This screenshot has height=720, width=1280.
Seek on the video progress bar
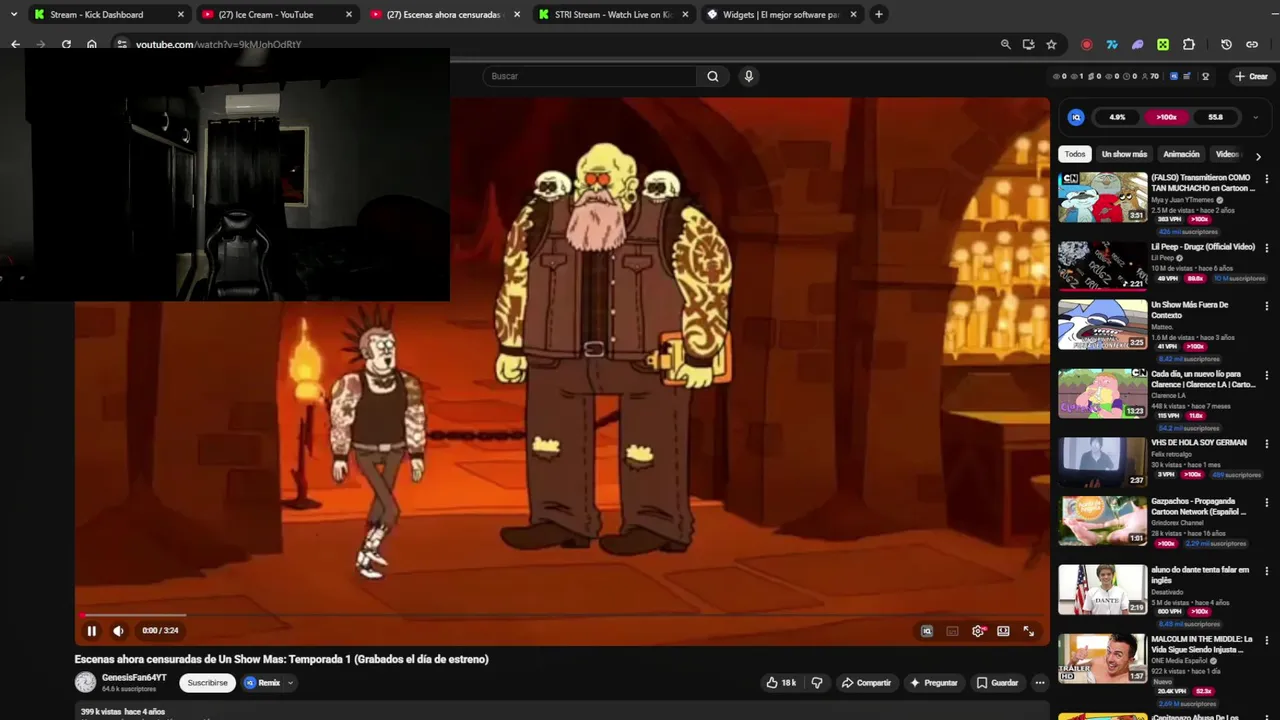(562, 615)
